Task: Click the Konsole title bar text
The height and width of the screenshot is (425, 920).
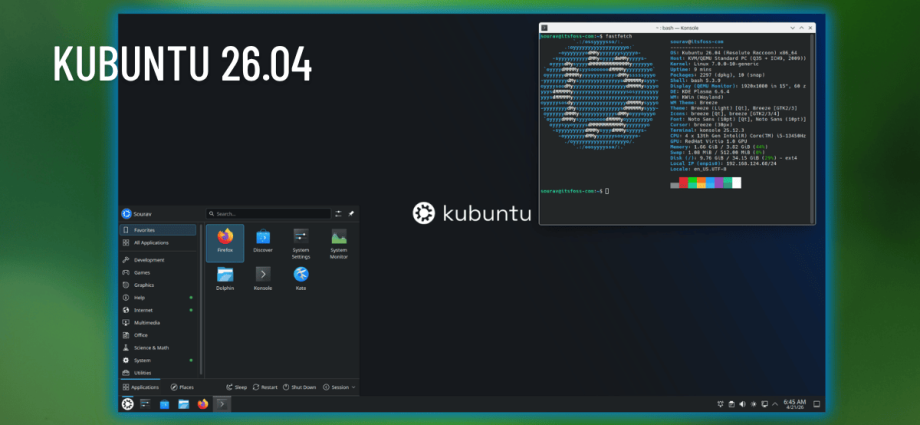Action: pos(677,28)
